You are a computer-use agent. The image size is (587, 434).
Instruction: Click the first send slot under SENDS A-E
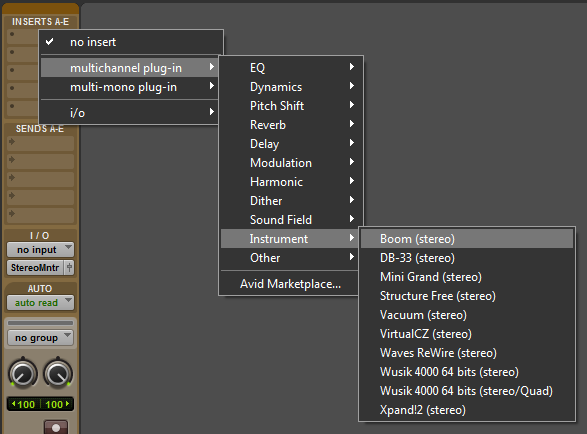40,143
